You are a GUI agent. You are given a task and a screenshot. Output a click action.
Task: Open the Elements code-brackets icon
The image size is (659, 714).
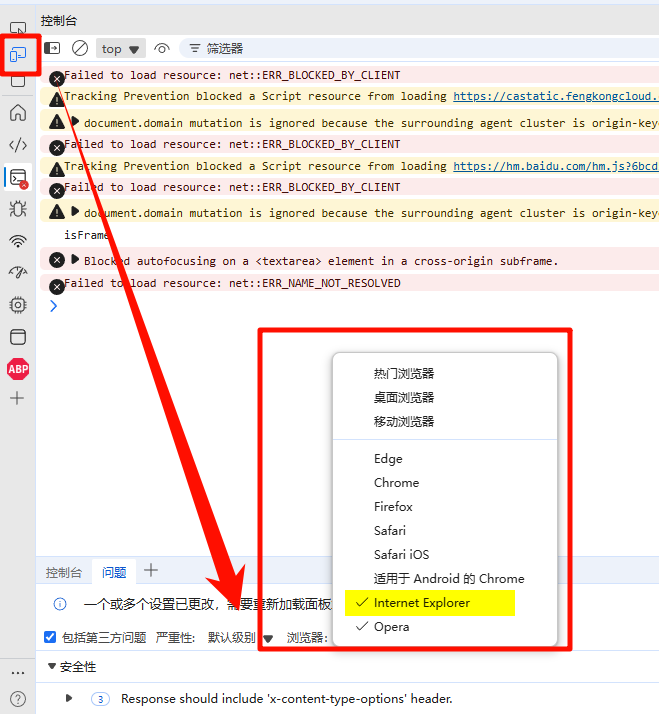pos(18,145)
